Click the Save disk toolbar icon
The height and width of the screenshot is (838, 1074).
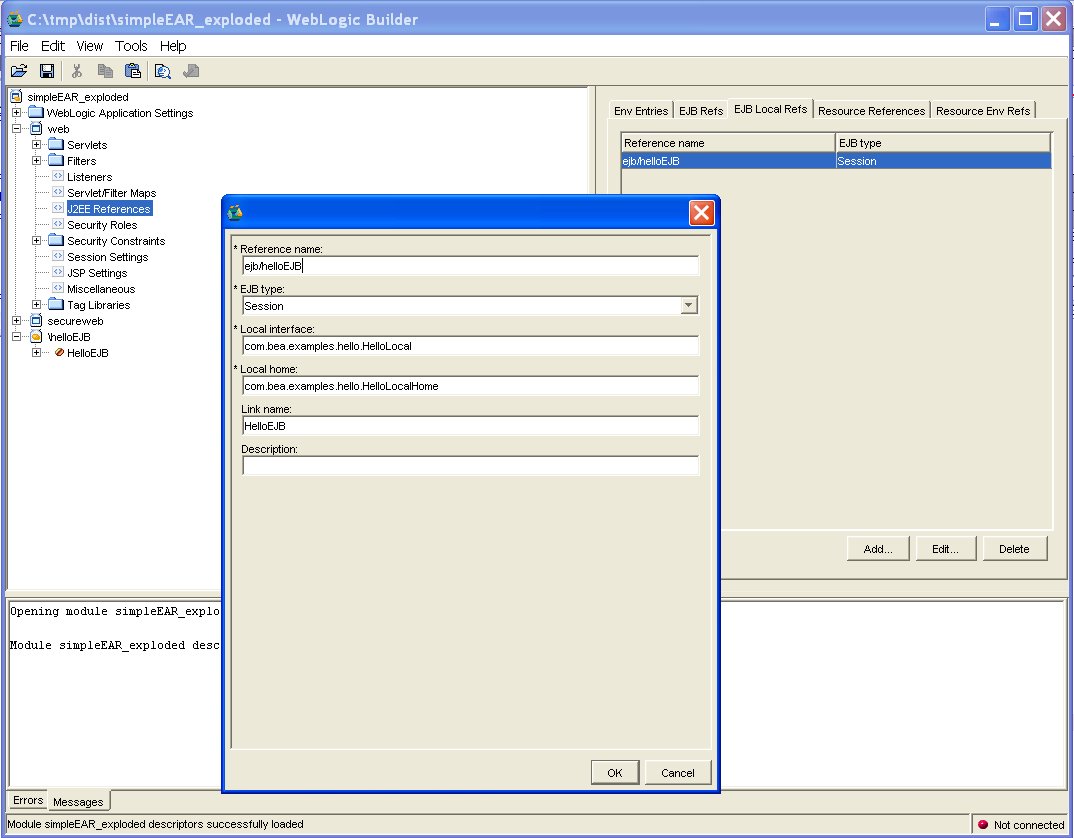click(47, 71)
